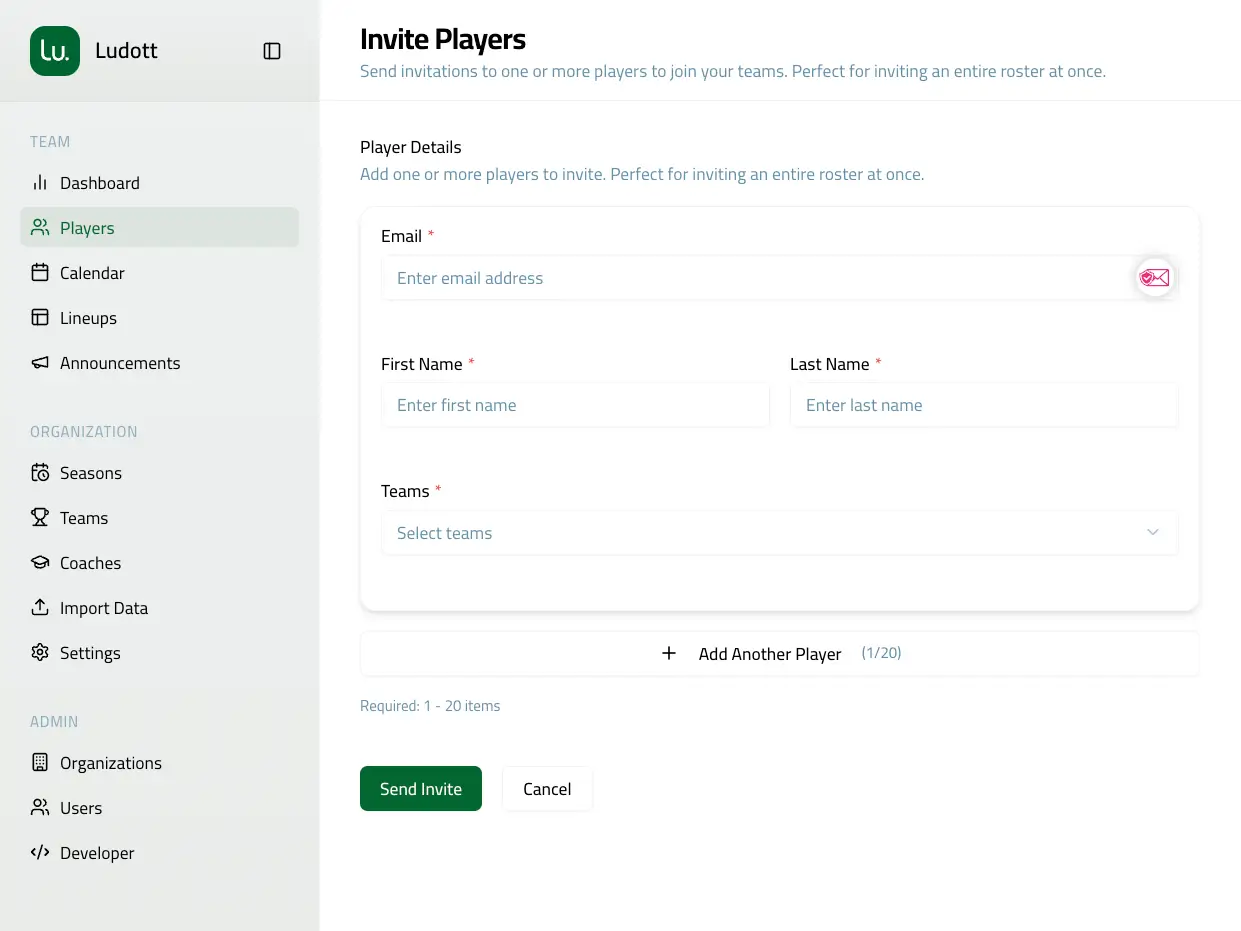Collapse the sidebar using the panel toggle
The width and height of the screenshot is (1241, 931).
pyautogui.click(x=271, y=50)
